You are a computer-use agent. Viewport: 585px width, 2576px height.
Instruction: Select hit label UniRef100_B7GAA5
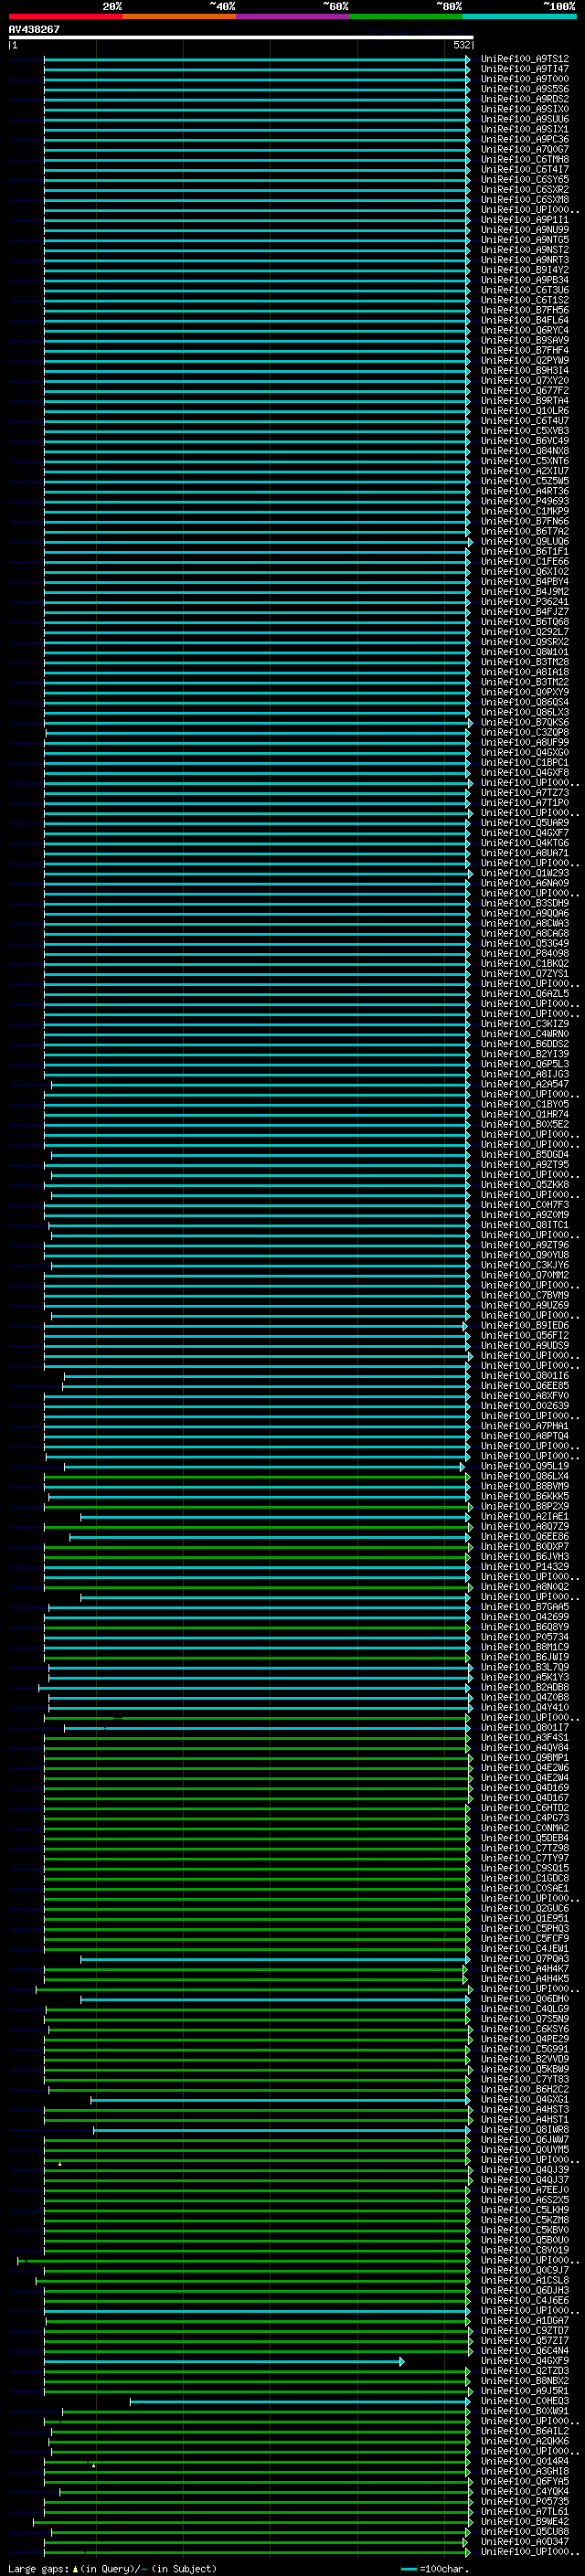click(x=524, y=1606)
